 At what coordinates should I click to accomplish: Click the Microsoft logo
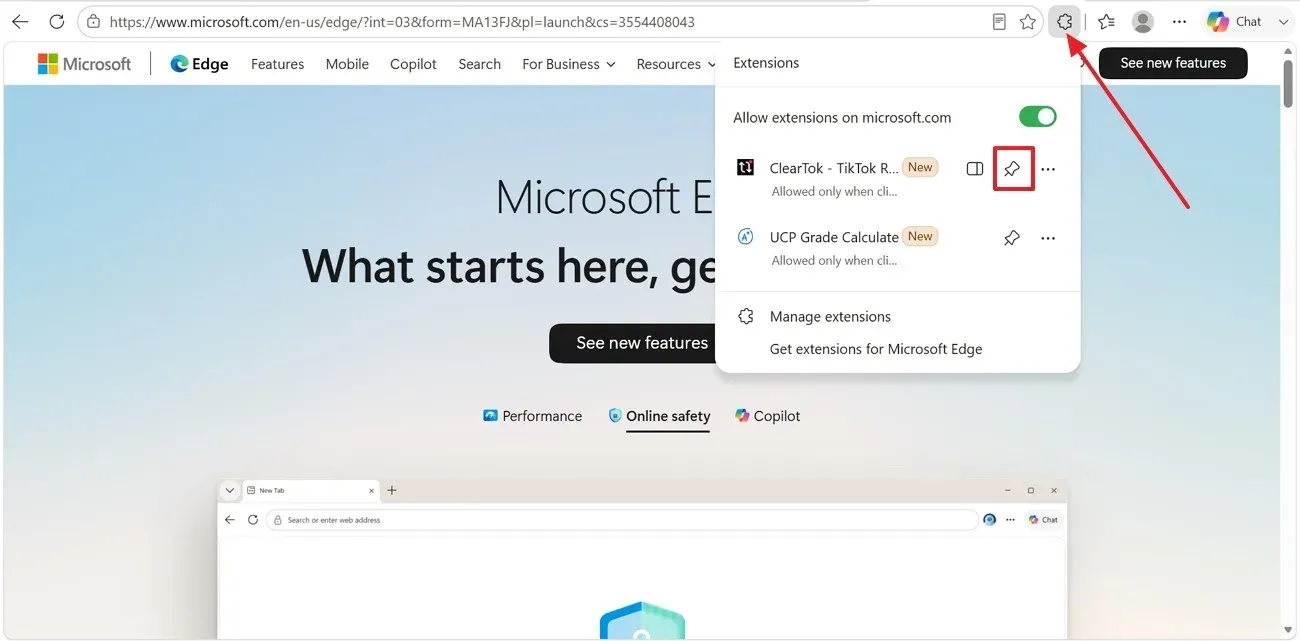pos(84,64)
